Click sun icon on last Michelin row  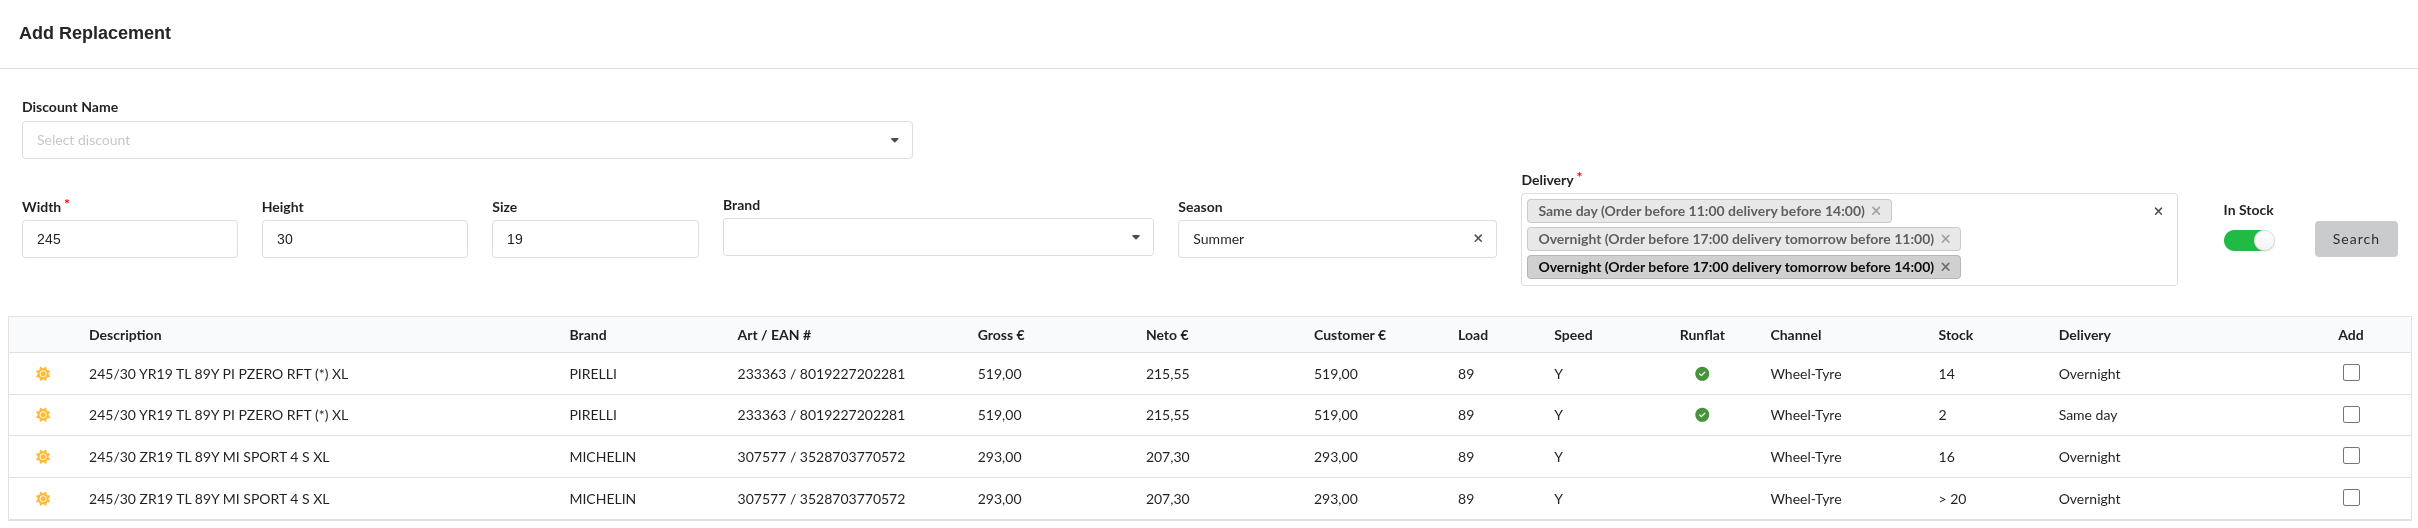pos(43,499)
